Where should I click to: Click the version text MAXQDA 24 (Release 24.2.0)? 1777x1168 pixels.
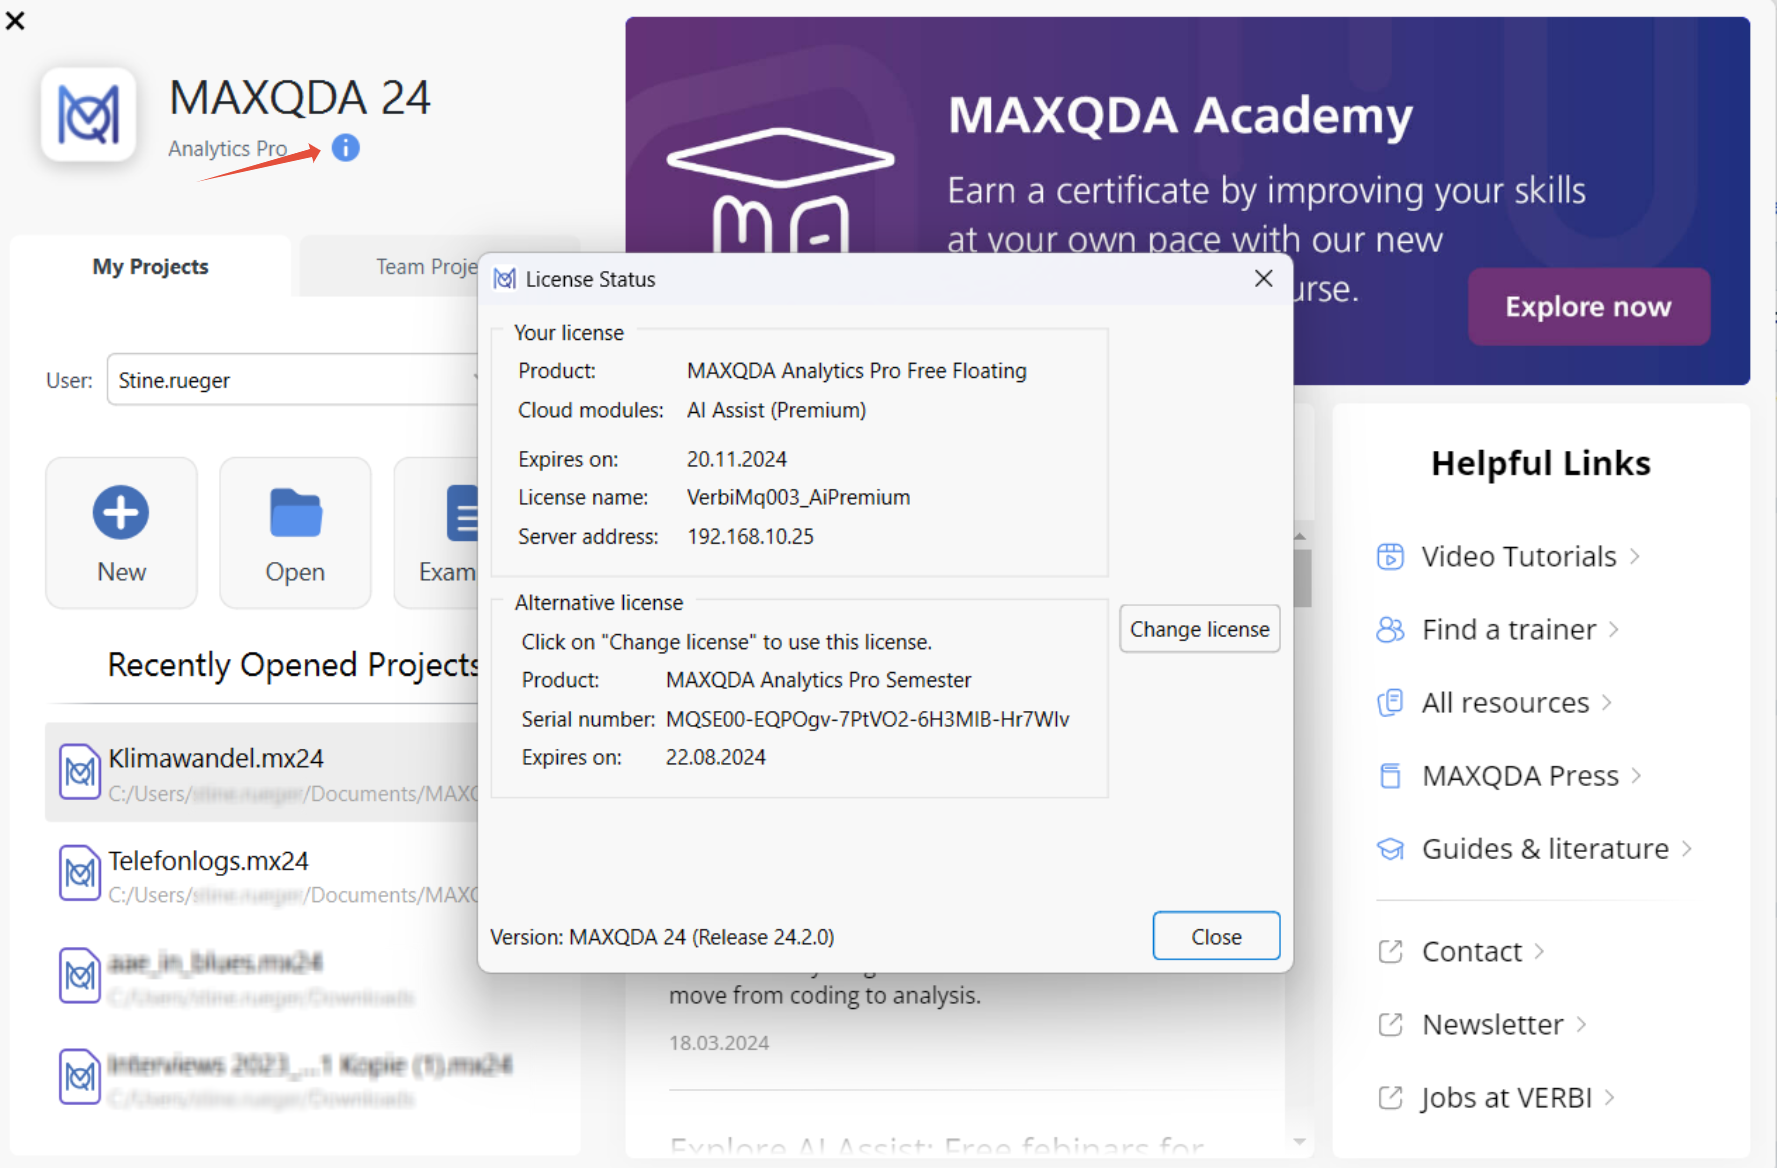pyautogui.click(x=701, y=937)
